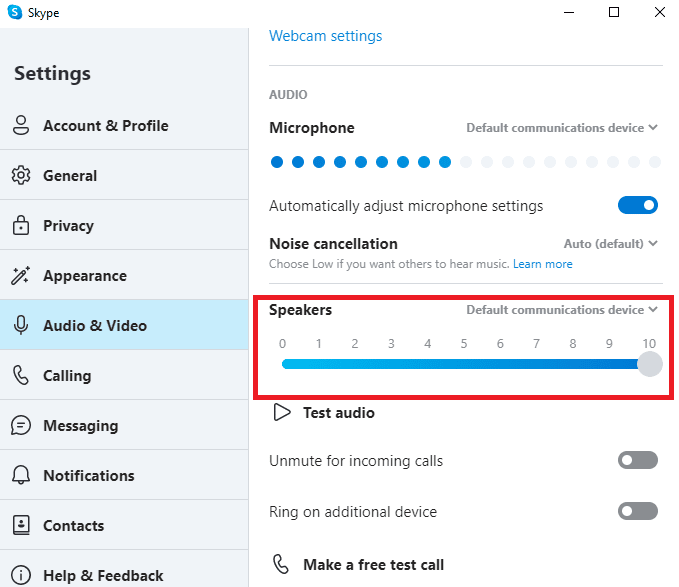Enable Unmute for incoming calls toggle
Image resolution: width=679 pixels, height=587 pixels.
[x=638, y=460]
